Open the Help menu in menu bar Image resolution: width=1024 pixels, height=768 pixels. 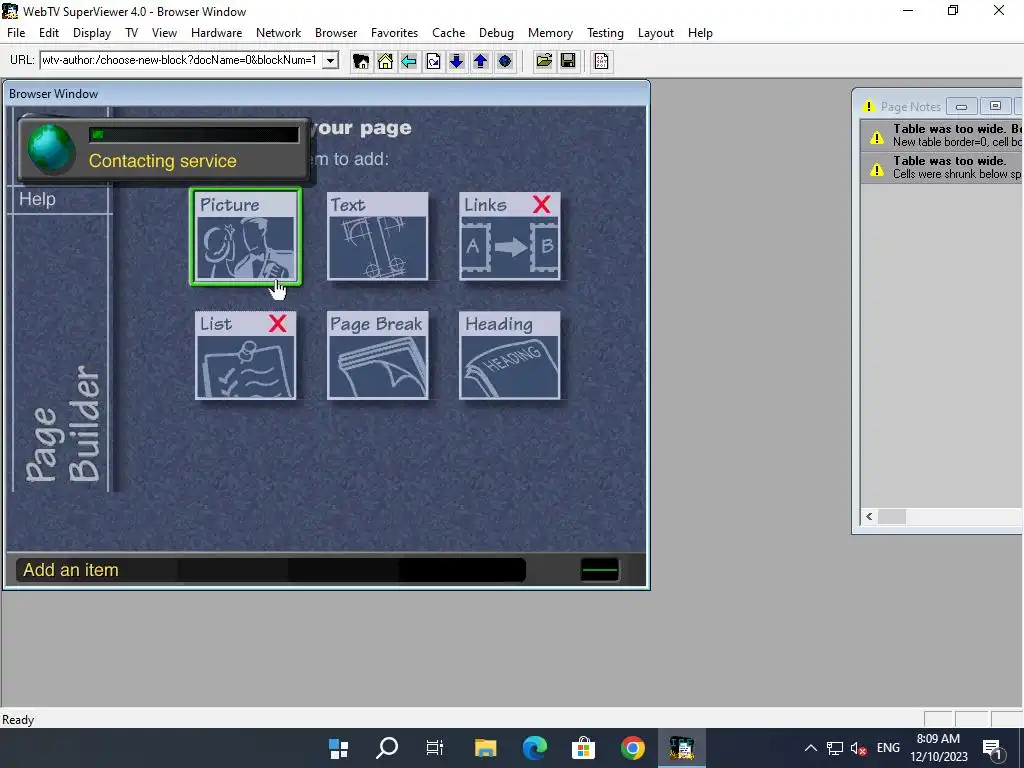coord(700,33)
